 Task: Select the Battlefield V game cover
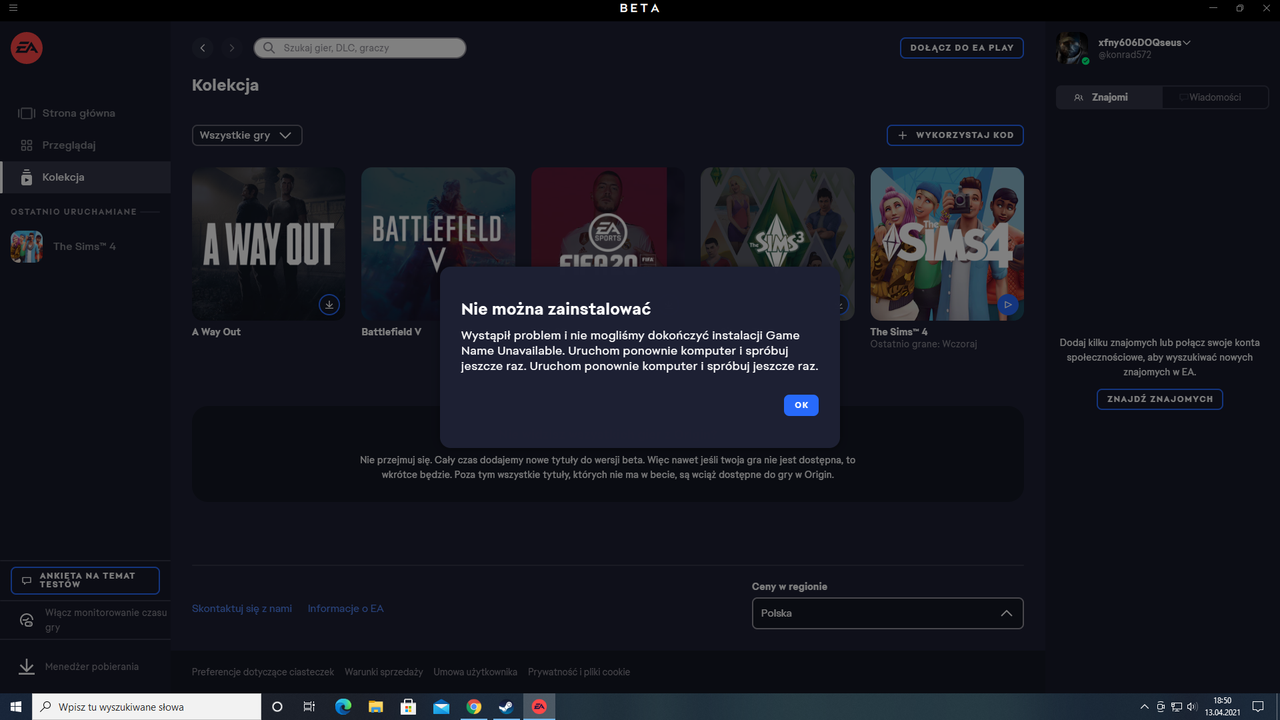[x=438, y=244]
